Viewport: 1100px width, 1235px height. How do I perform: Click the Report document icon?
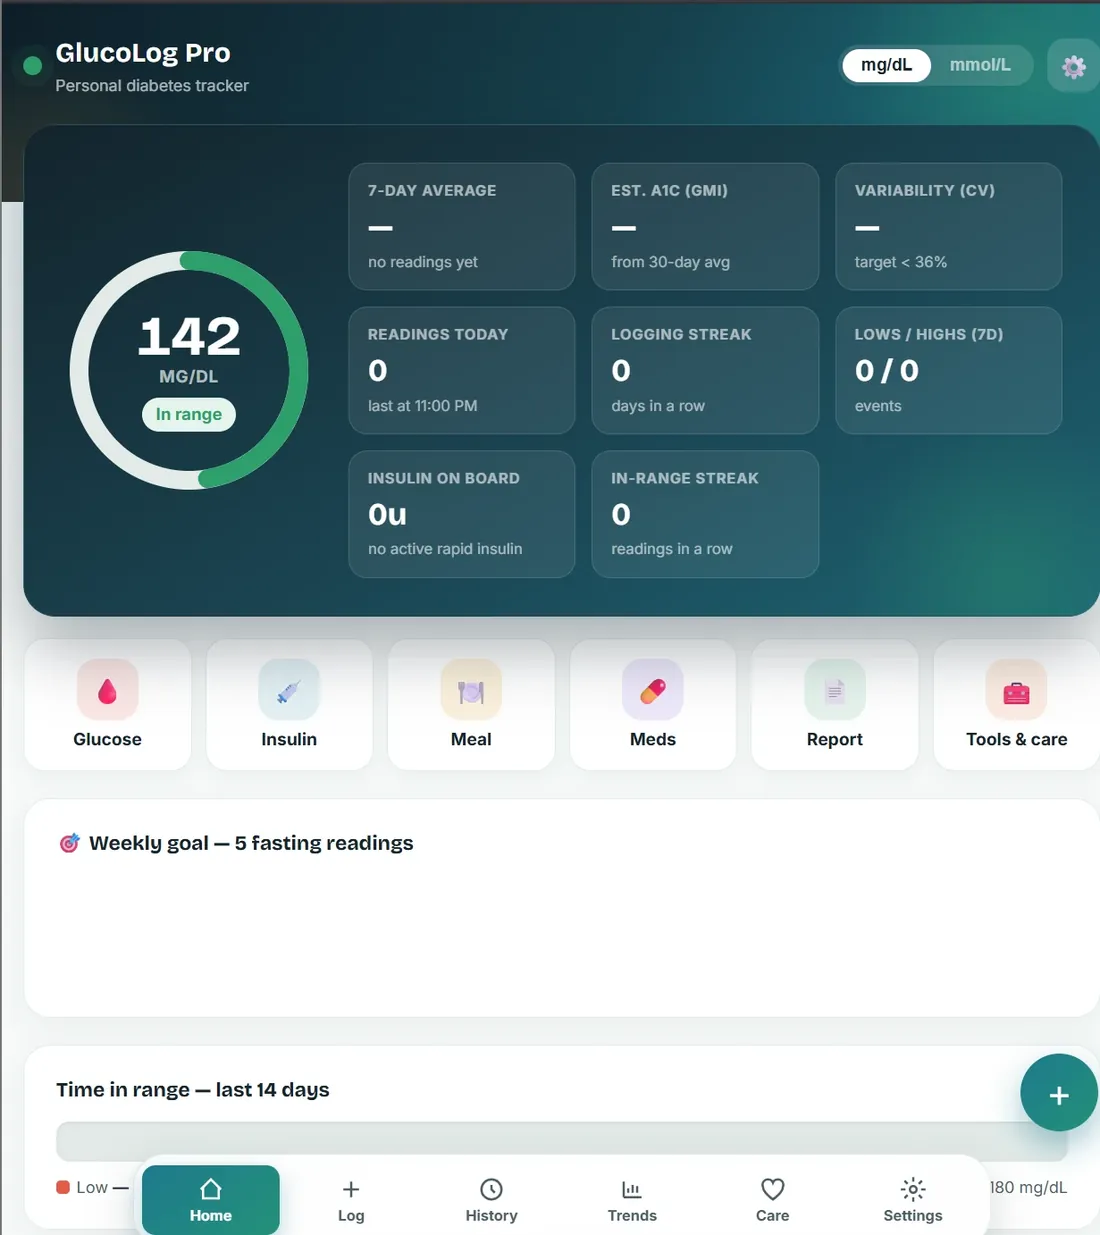click(835, 690)
